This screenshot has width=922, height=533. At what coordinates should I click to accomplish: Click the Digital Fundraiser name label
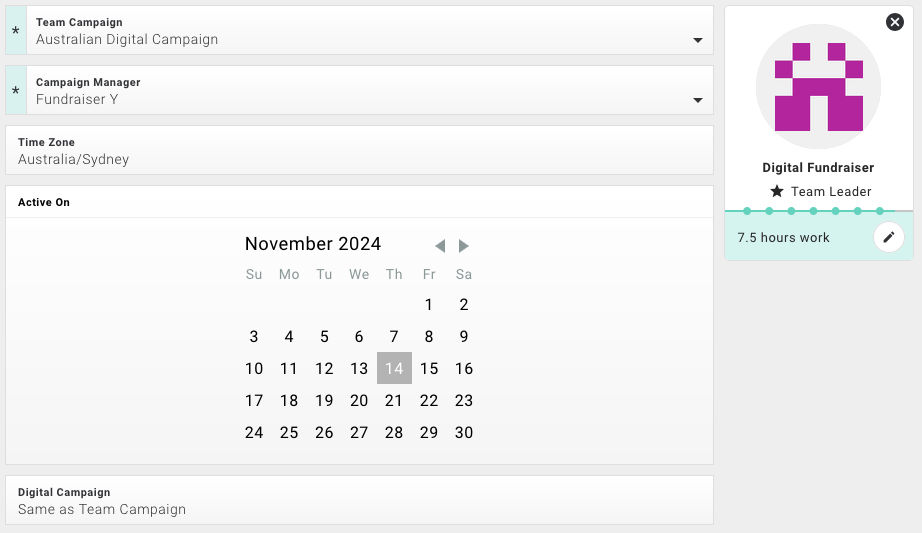[x=818, y=168]
